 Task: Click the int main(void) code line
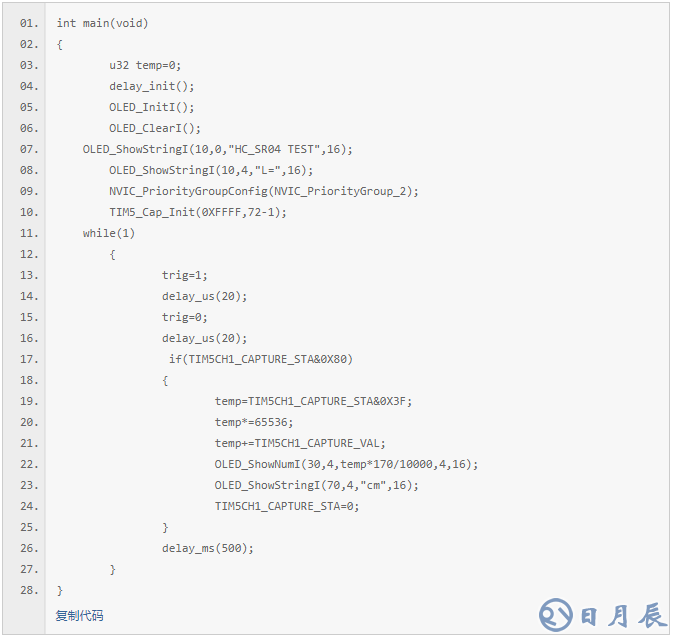[102, 23]
